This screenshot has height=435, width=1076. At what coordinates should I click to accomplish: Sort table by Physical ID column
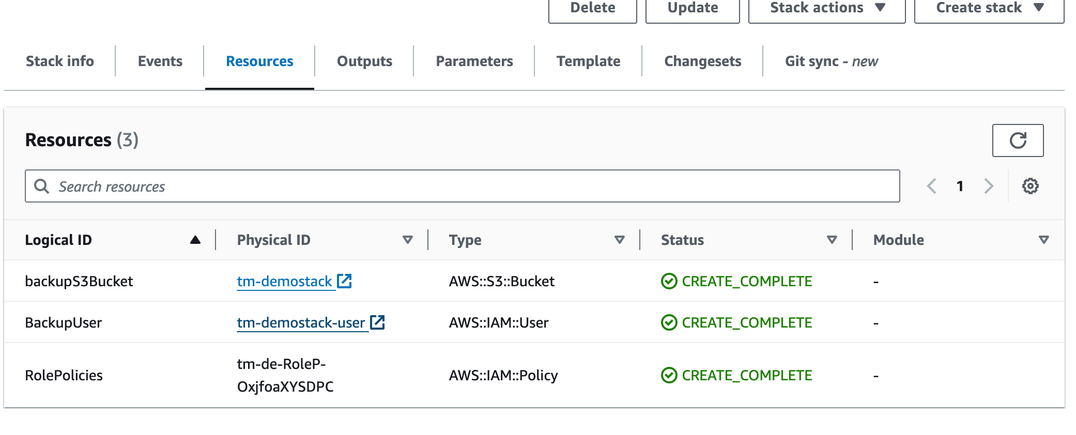pyautogui.click(x=407, y=240)
